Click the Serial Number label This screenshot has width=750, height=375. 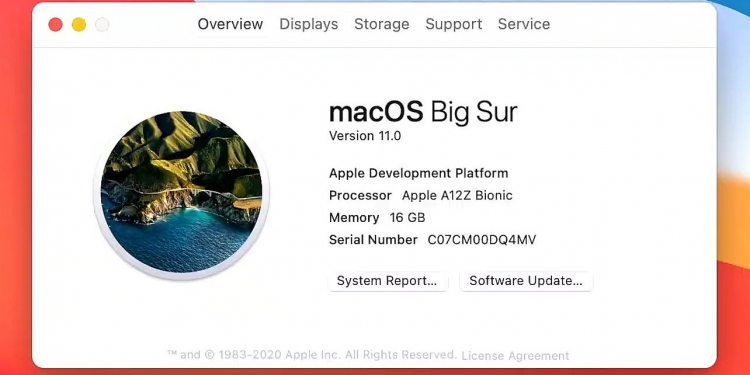373,240
